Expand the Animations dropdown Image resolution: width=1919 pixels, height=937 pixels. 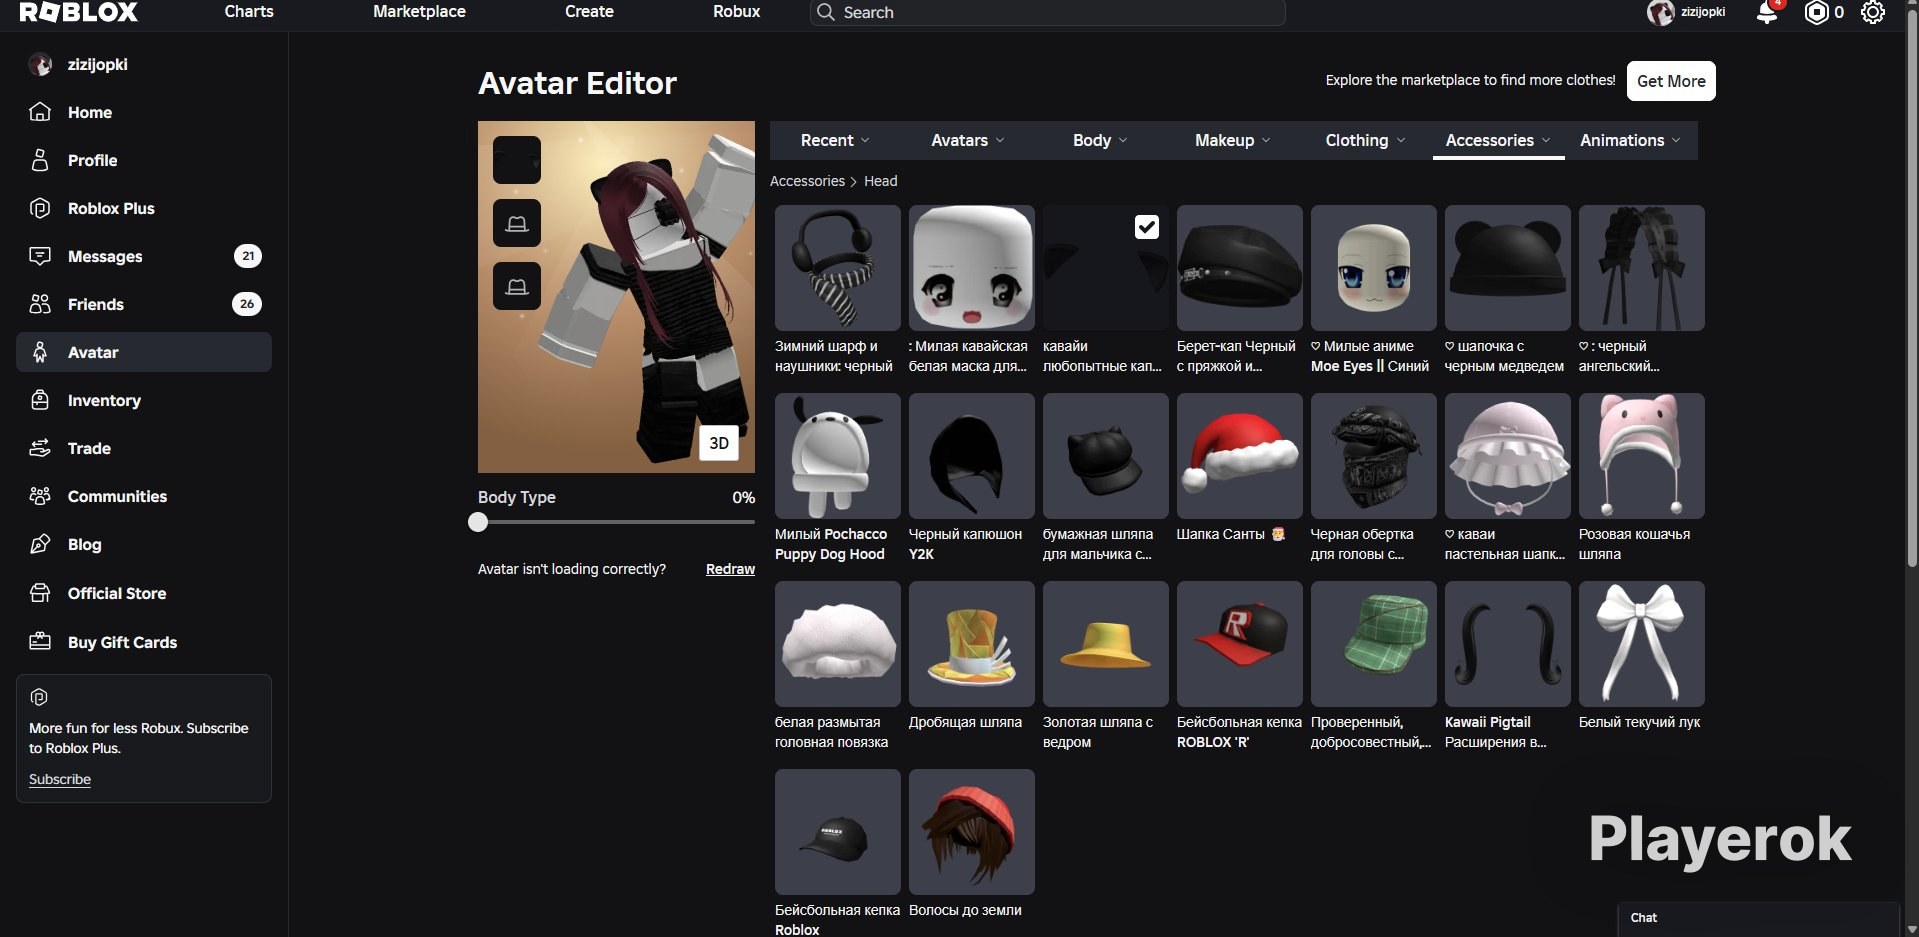point(1630,140)
